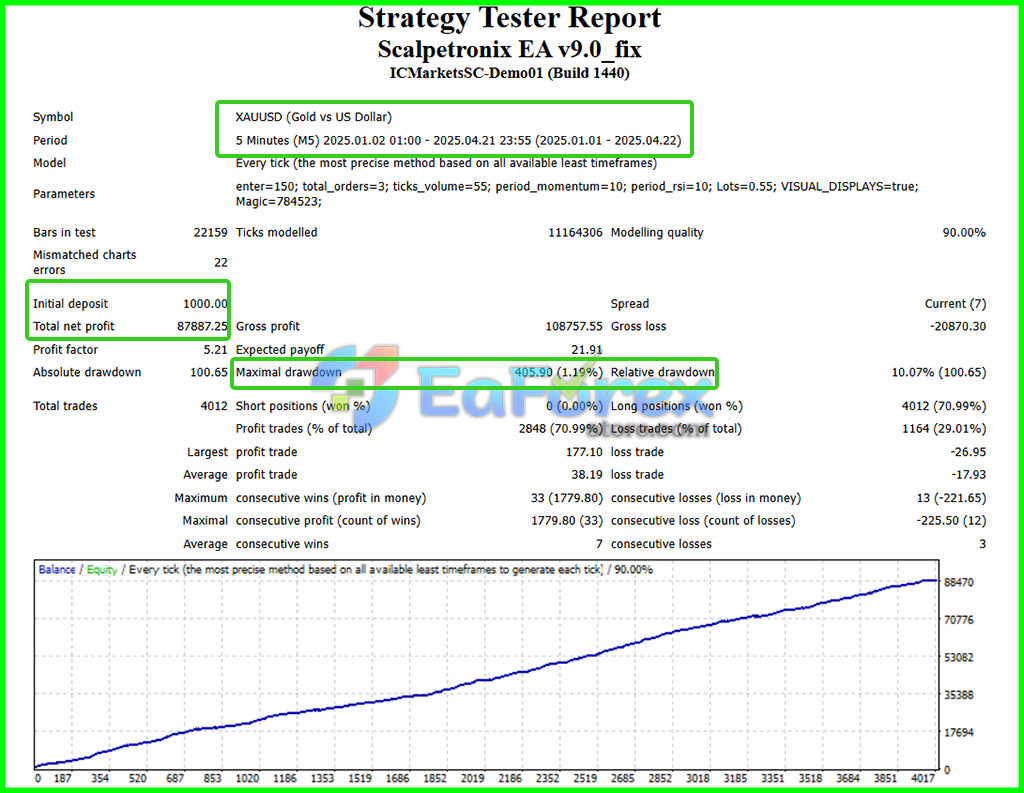Click the "Period" row label
The height and width of the screenshot is (793, 1024).
50,140
